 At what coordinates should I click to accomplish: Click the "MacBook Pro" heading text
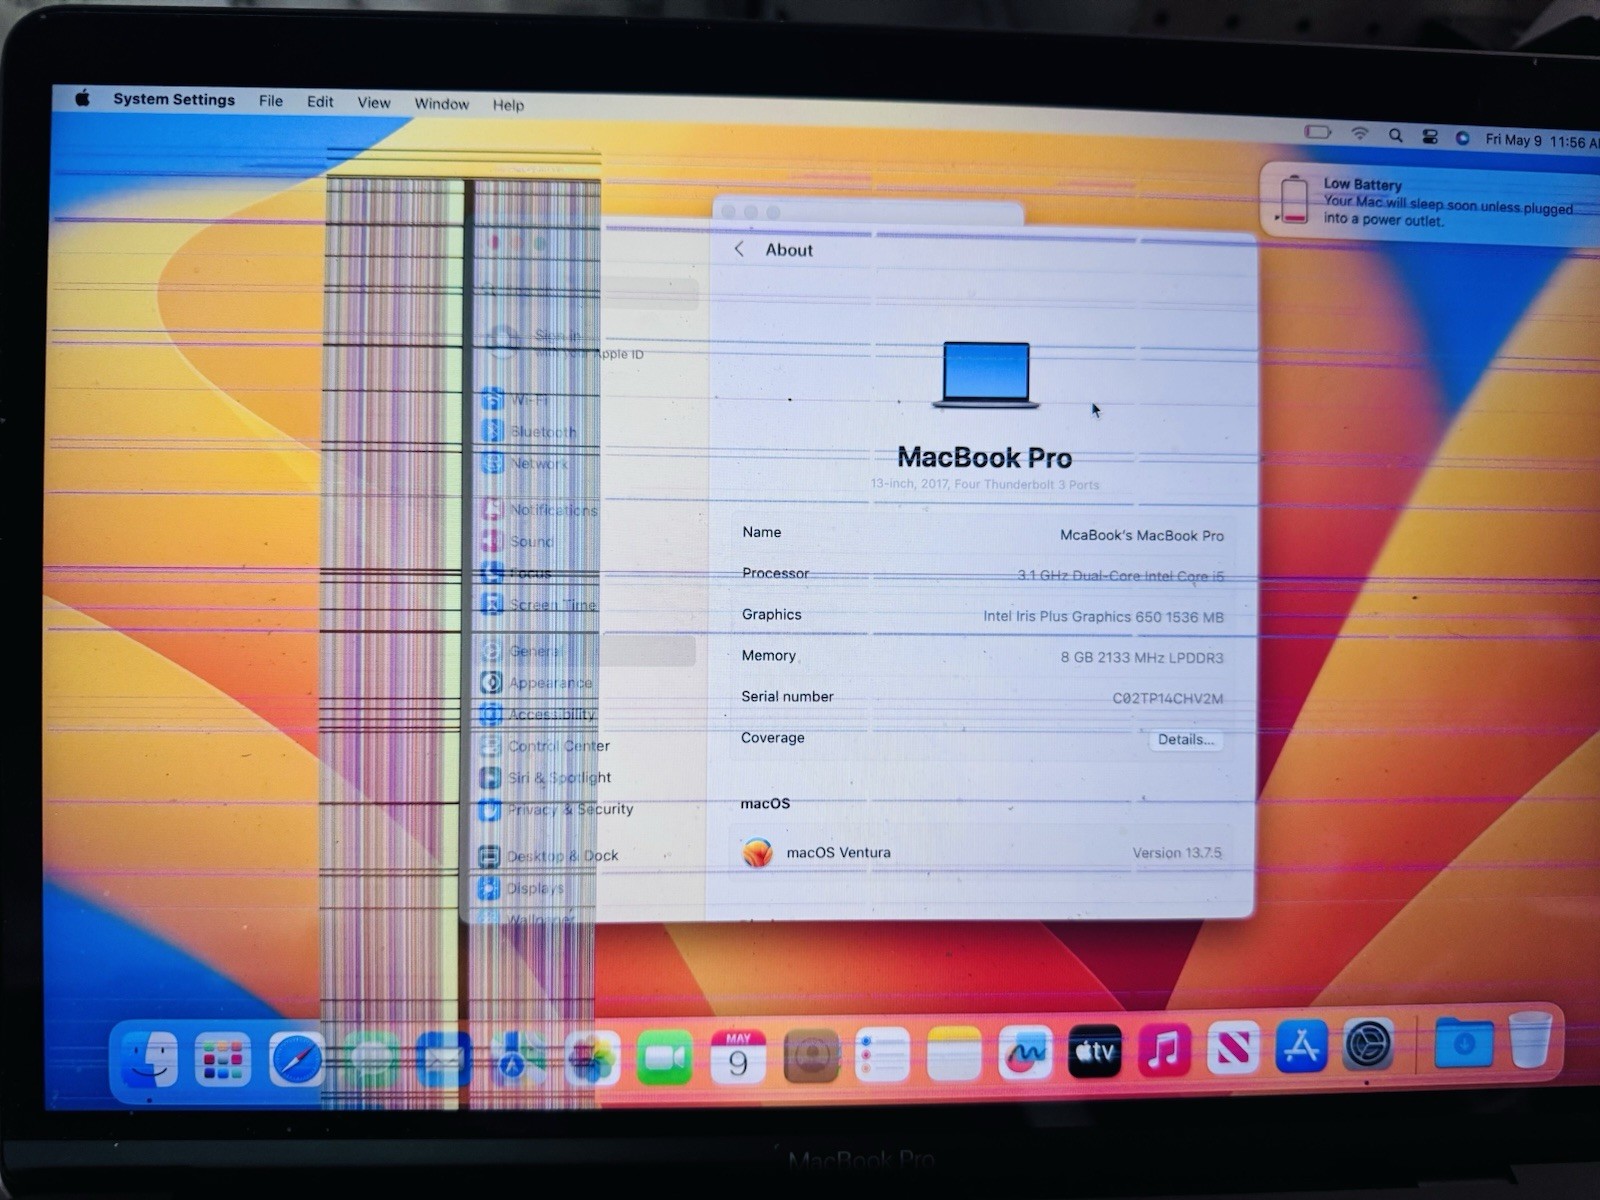tap(985, 458)
